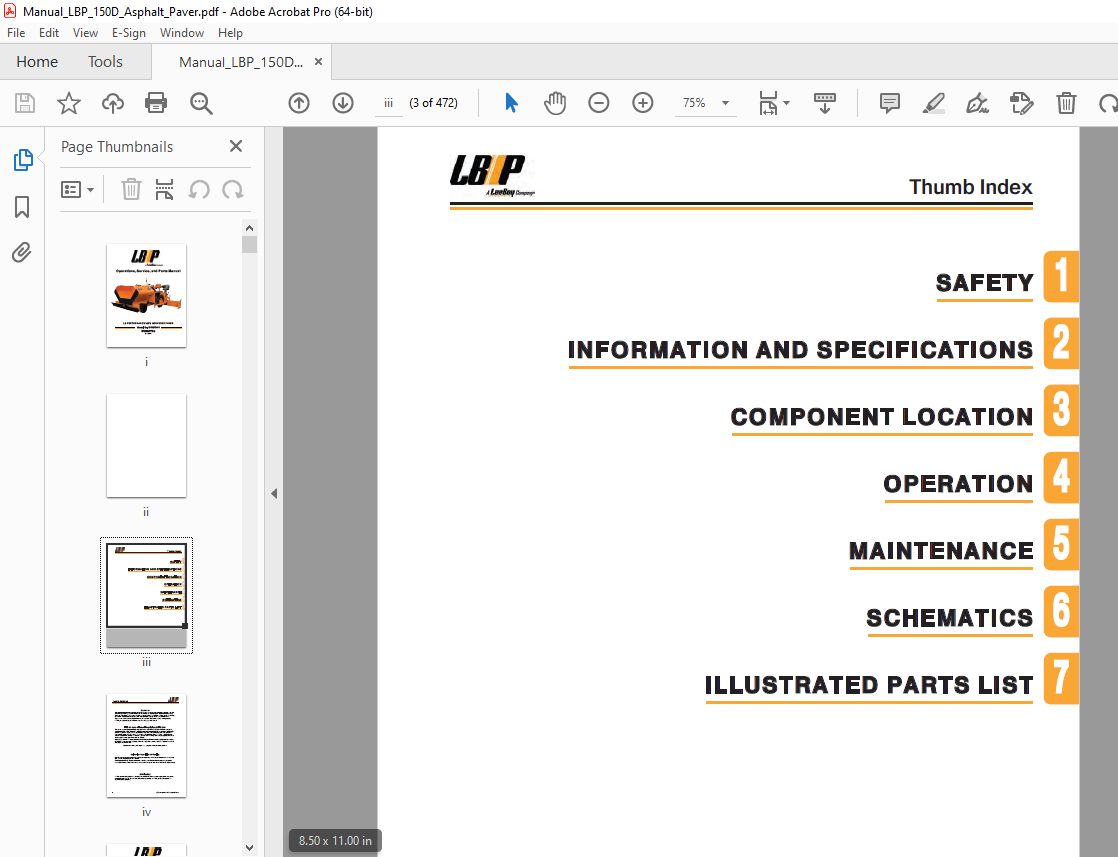Click the page size label 8.50 x 11.00 in

tap(335, 841)
